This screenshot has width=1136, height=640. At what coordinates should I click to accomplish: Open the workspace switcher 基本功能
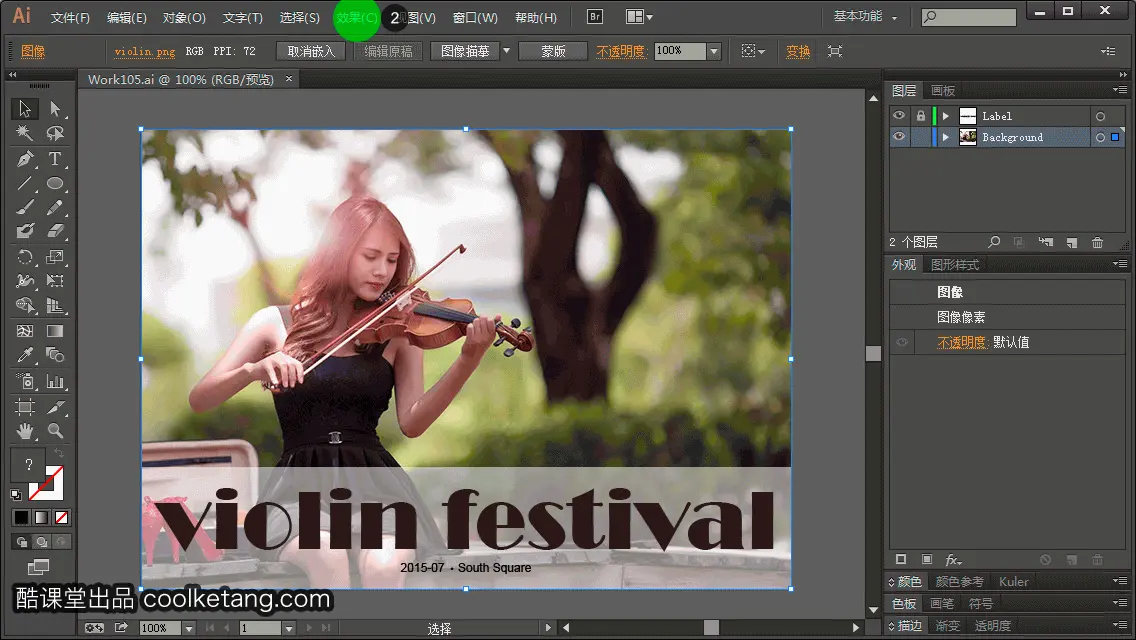[865, 16]
